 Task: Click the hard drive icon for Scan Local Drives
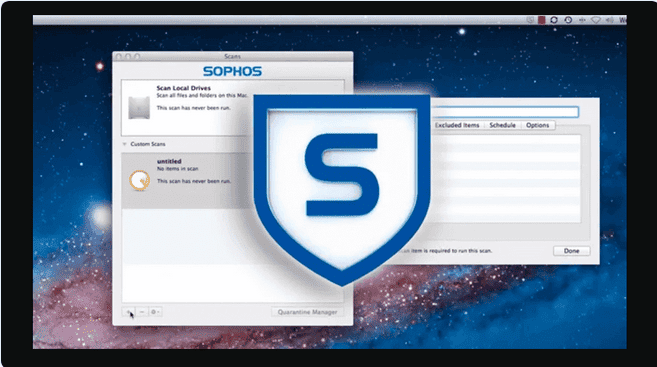[x=139, y=107]
